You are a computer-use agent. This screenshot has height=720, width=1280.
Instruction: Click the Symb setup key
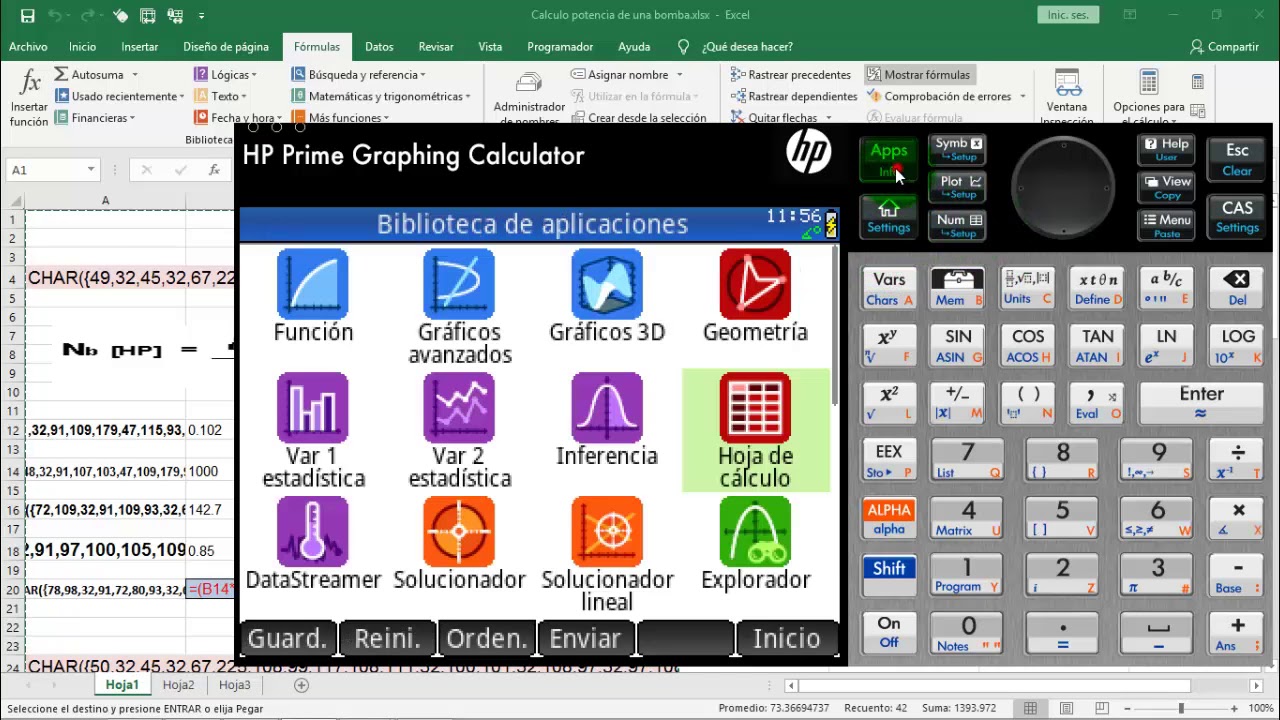(x=957, y=150)
